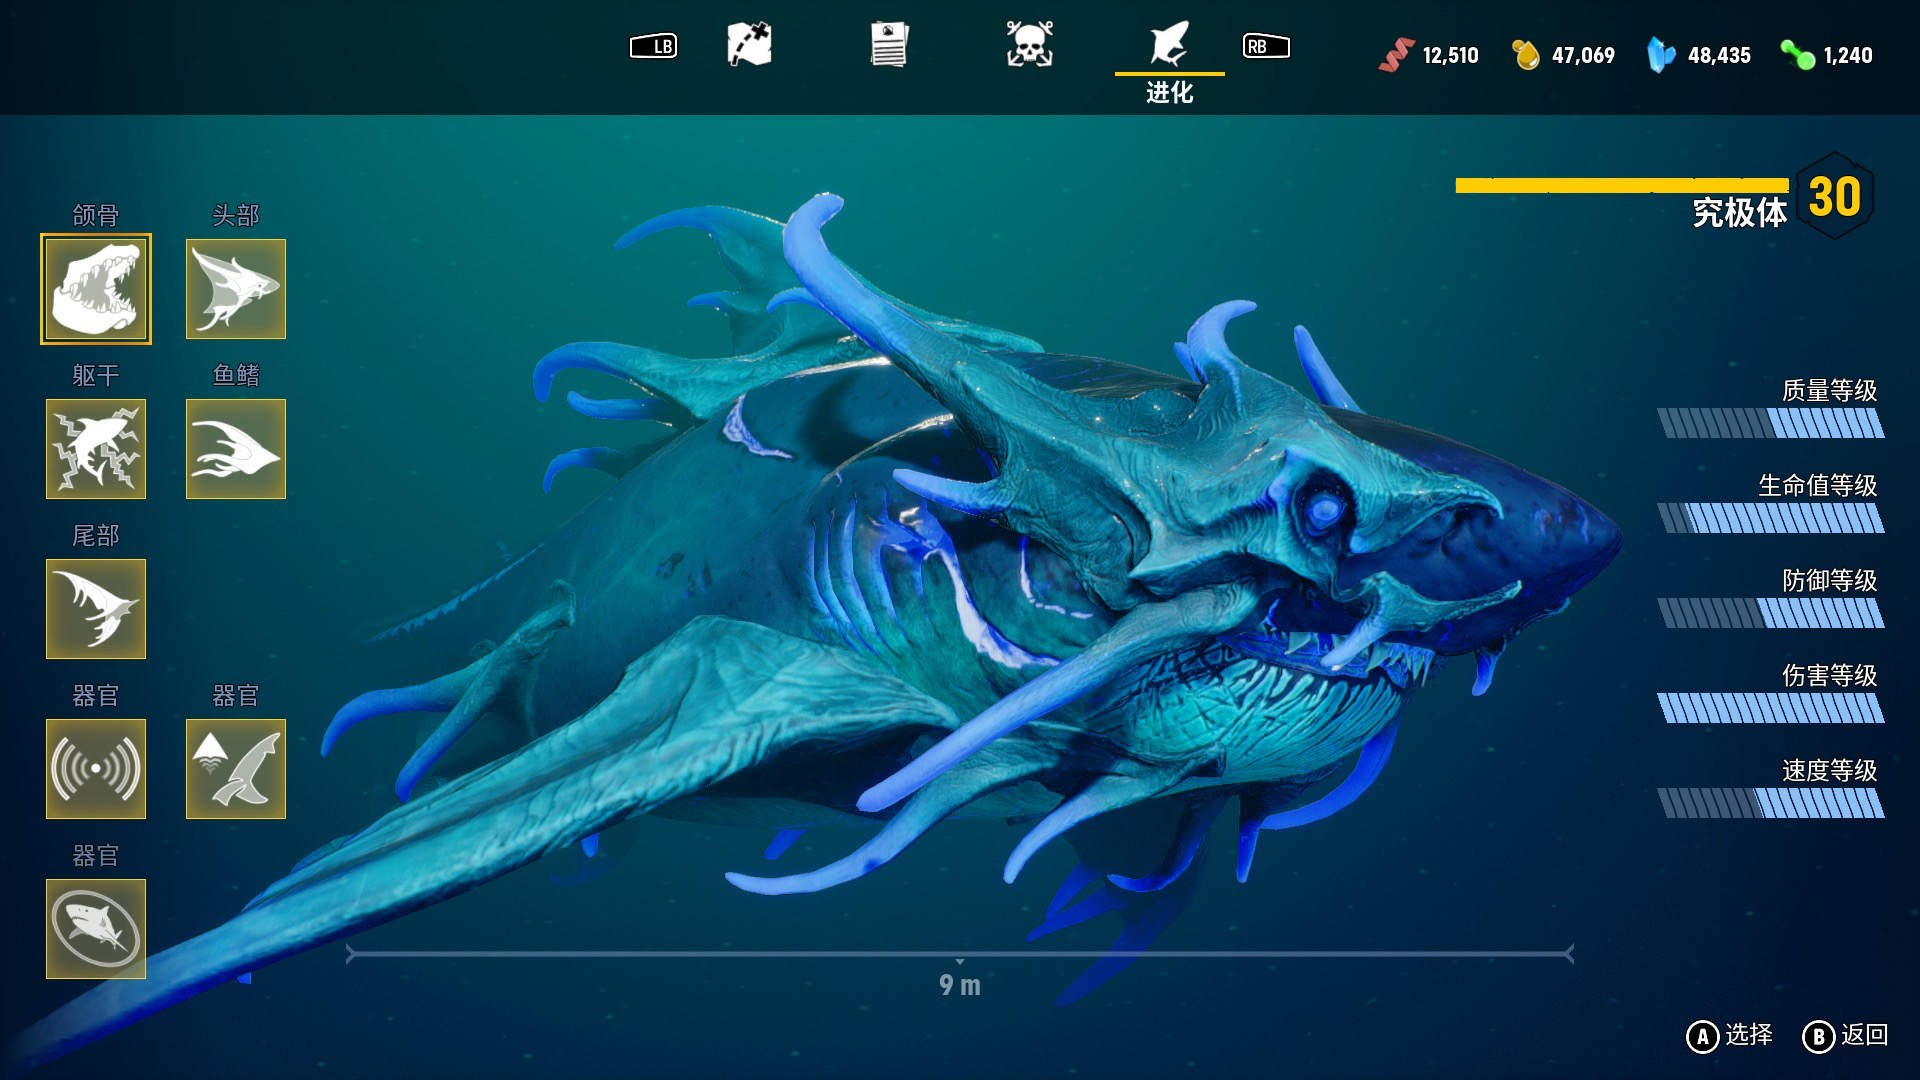
Task: Click the A 选择 select button
Action: point(1730,1036)
